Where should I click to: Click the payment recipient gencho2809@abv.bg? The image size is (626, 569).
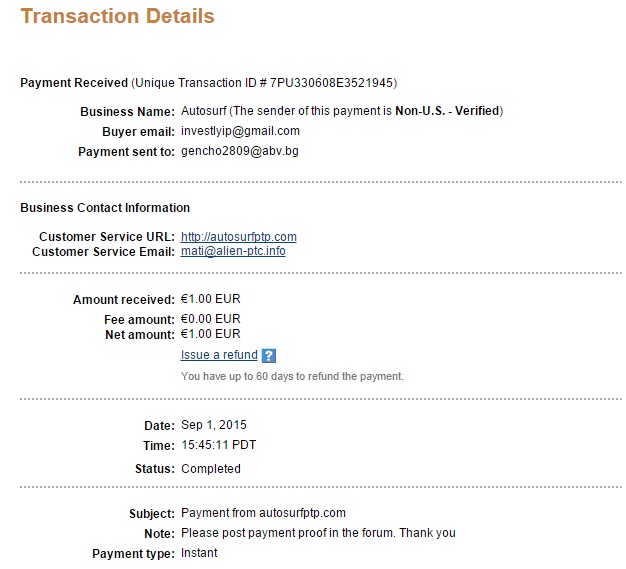(240, 151)
